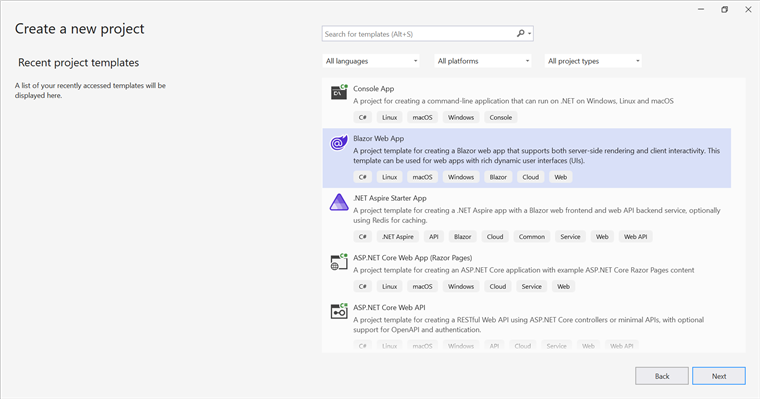Maximize or restore the dialog window
The width and height of the screenshot is (760, 399).
click(x=724, y=10)
